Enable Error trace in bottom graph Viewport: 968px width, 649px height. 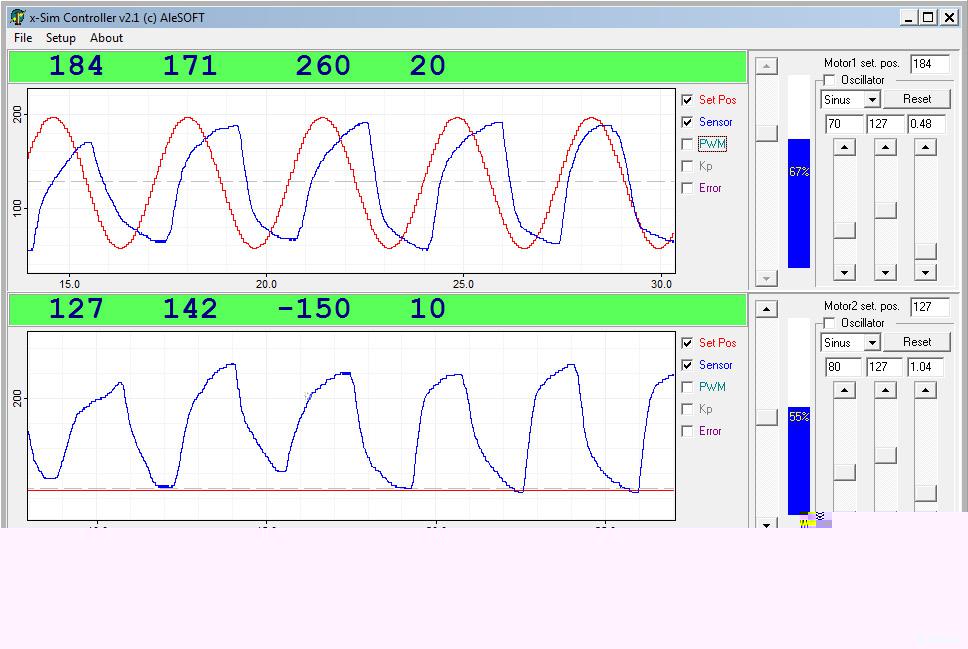[687, 431]
